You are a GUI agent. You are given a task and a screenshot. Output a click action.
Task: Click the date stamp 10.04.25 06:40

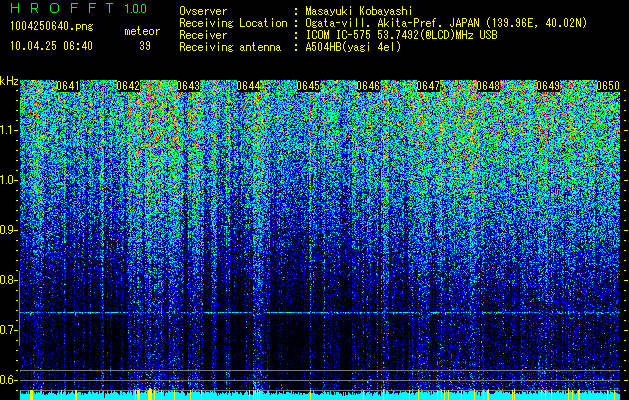coord(52,46)
